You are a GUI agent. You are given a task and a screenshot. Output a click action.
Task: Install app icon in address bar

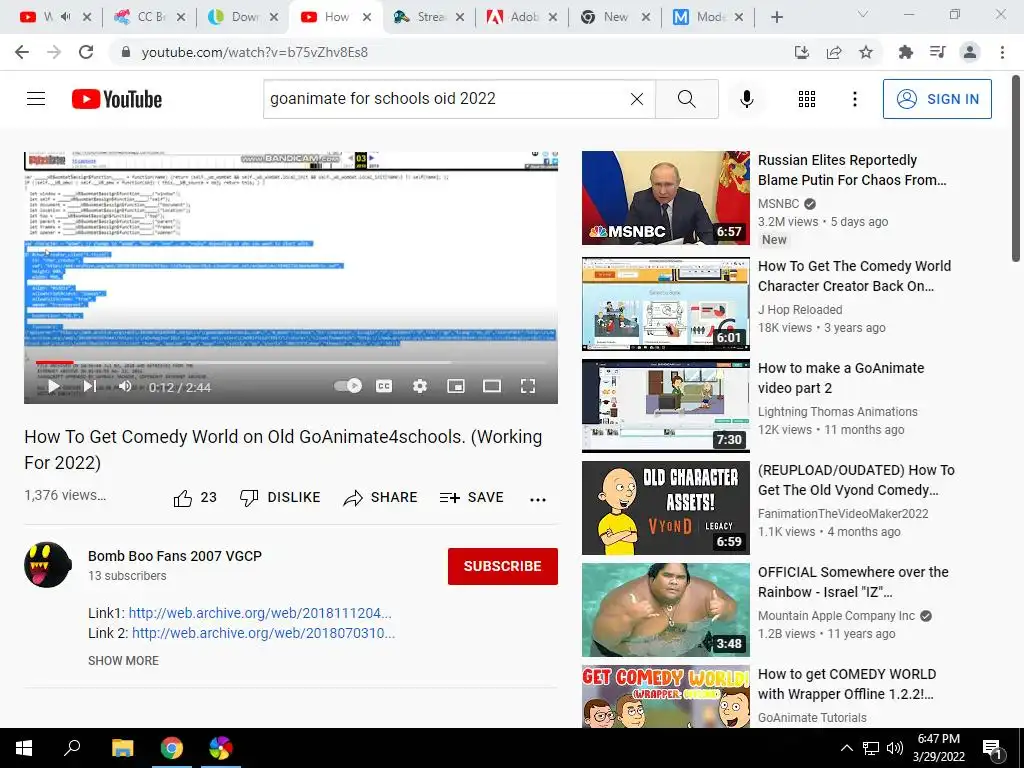[802, 52]
